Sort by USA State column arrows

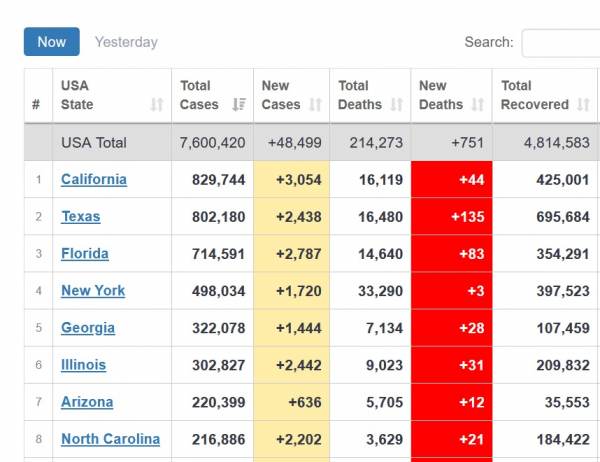(157, 104)
